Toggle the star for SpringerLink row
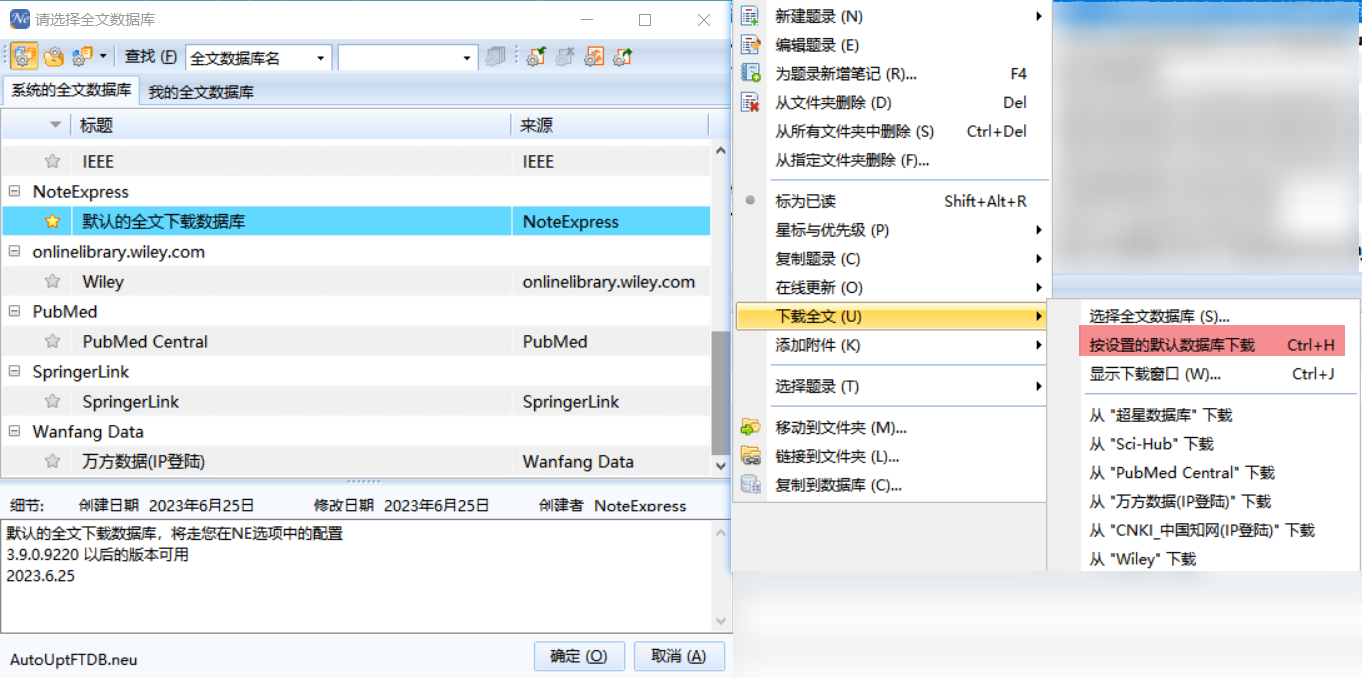The height and width of the screenshot is (678, 1362). click(53, 401)
